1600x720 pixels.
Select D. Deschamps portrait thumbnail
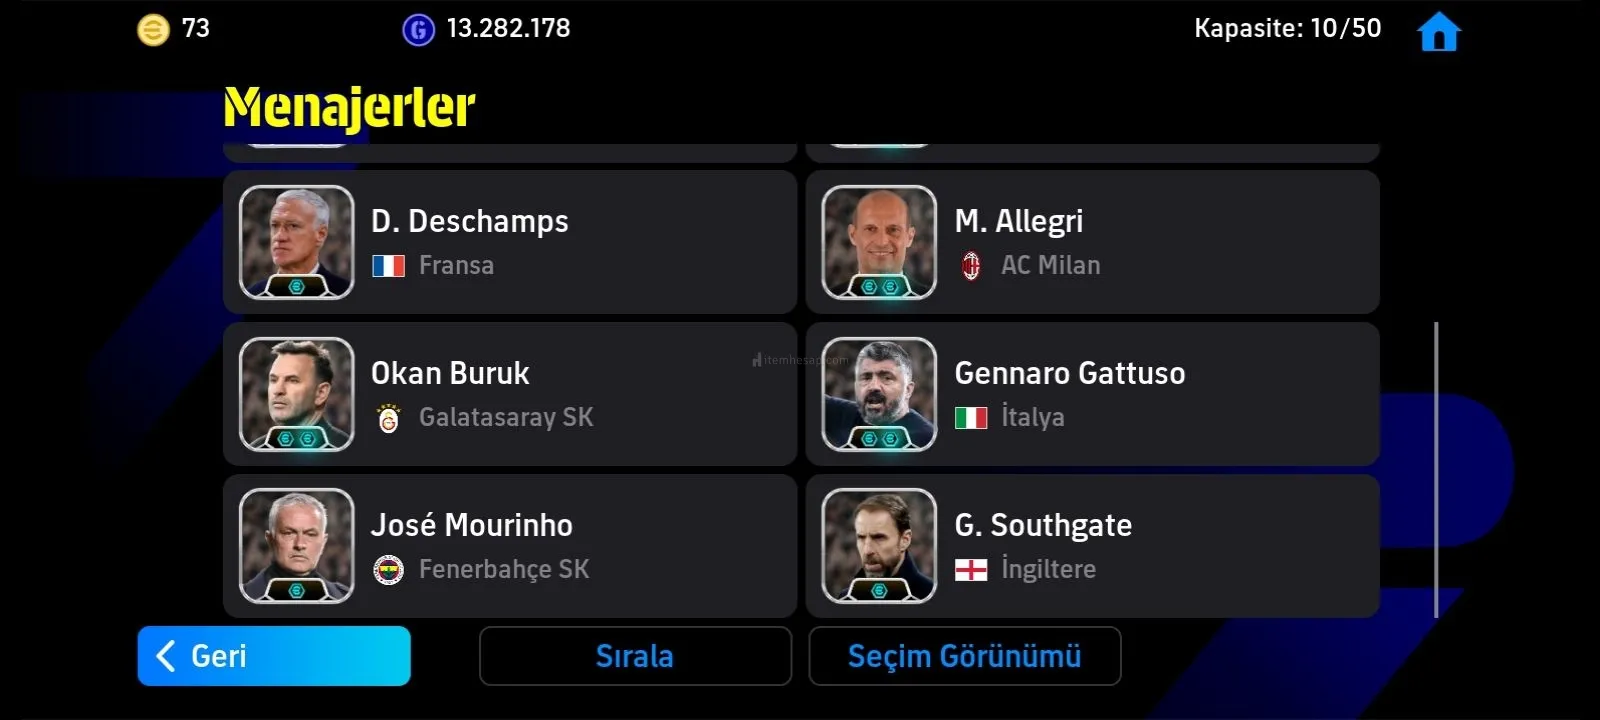[296, 242]
